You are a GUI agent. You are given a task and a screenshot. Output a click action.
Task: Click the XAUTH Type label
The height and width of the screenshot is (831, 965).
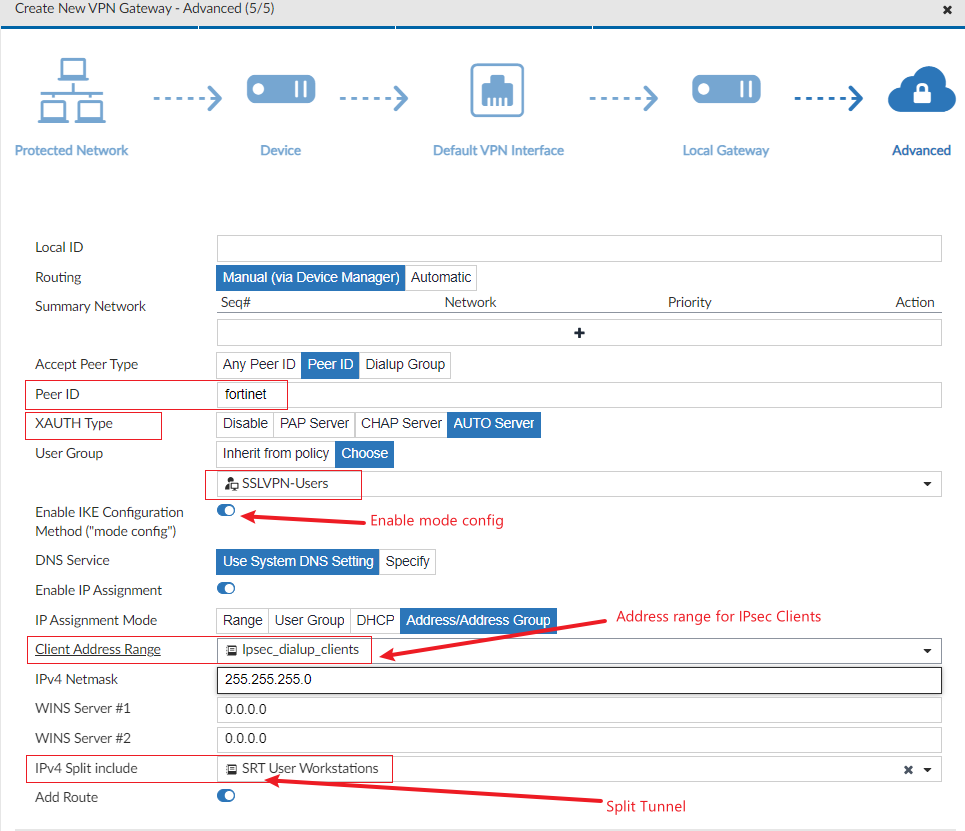tap(74, 424)
